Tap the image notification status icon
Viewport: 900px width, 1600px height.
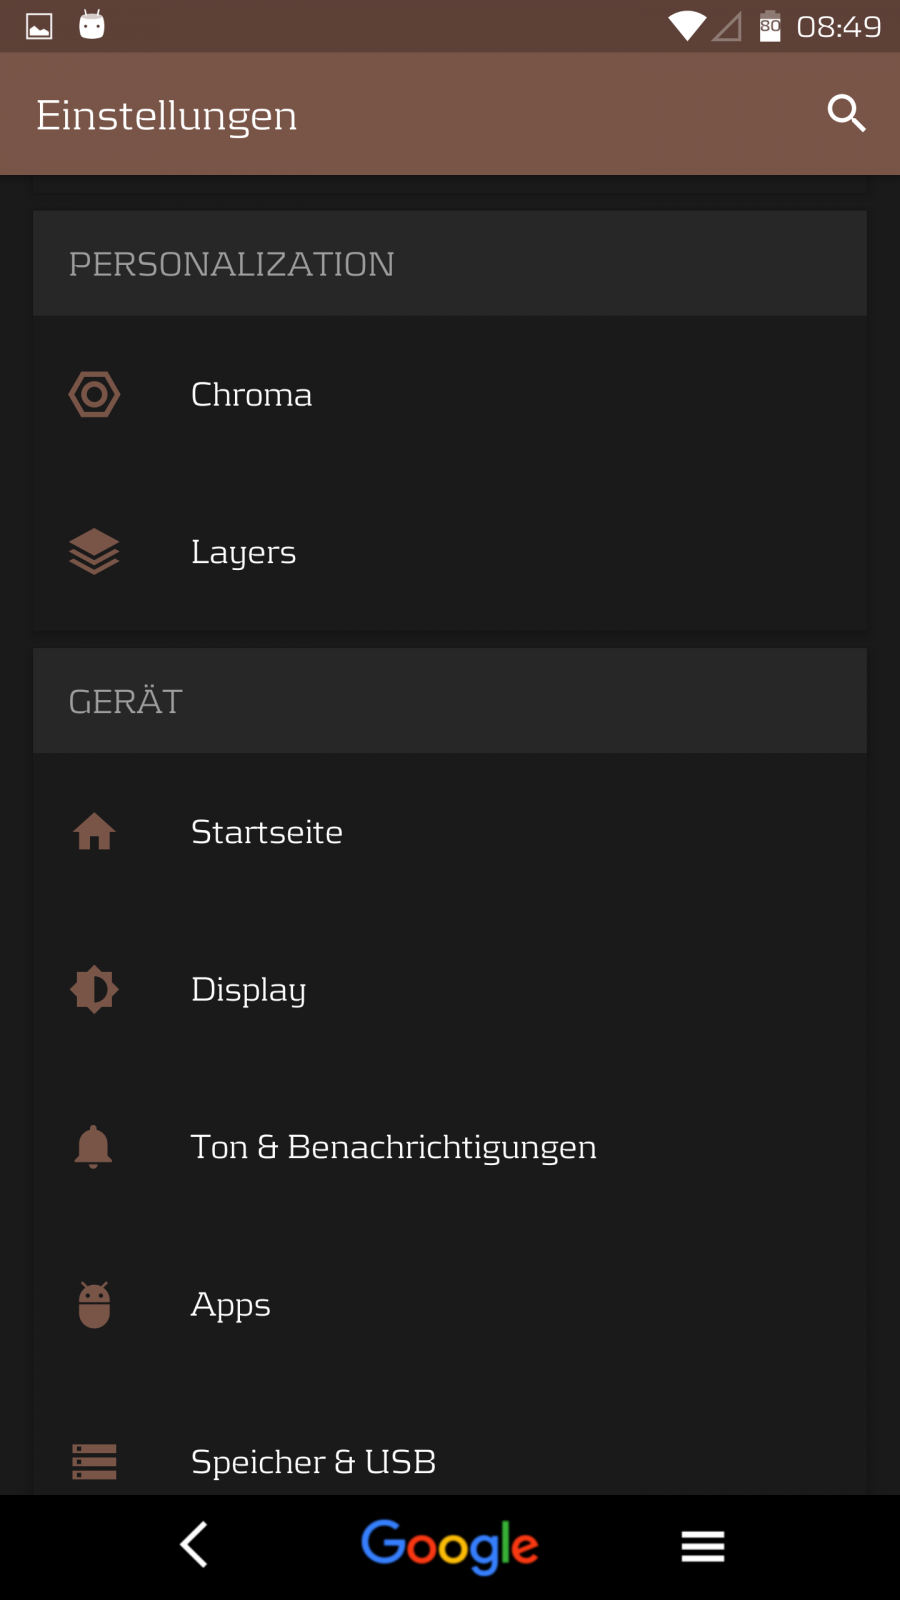39,26
